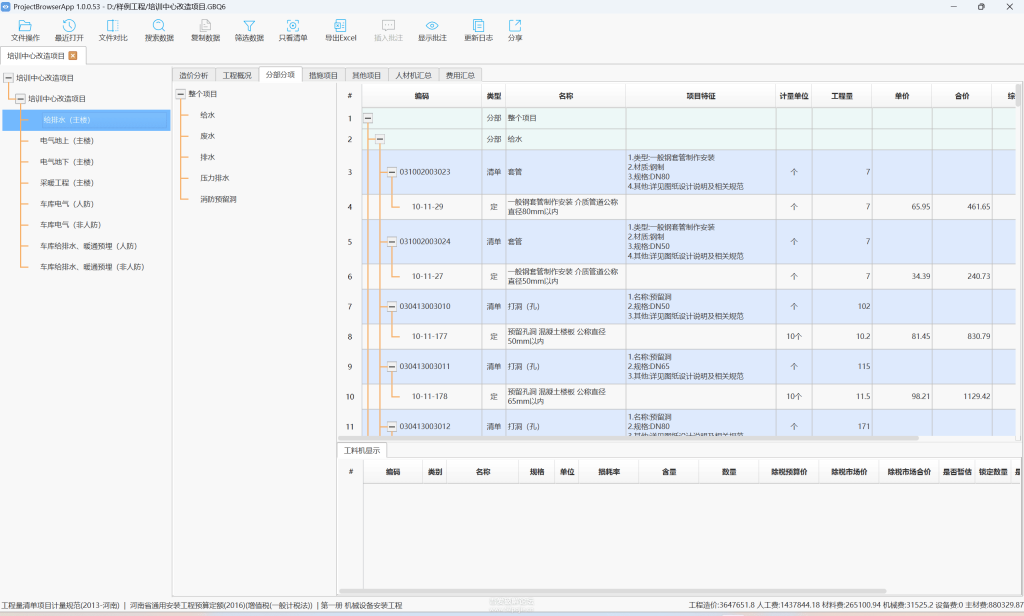Click the 编码 column header in main table
The width and height of the screenshot is (1024, 616).
(422, 96)
